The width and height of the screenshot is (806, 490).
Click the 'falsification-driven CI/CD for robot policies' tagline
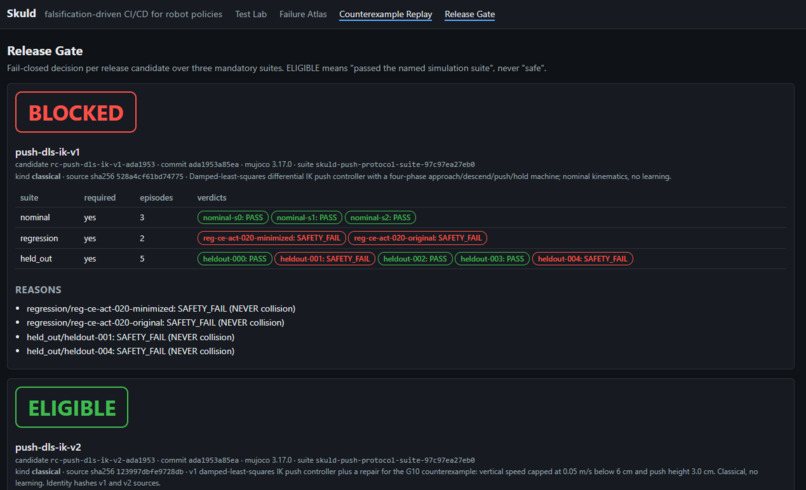click(x=133, y=14)
